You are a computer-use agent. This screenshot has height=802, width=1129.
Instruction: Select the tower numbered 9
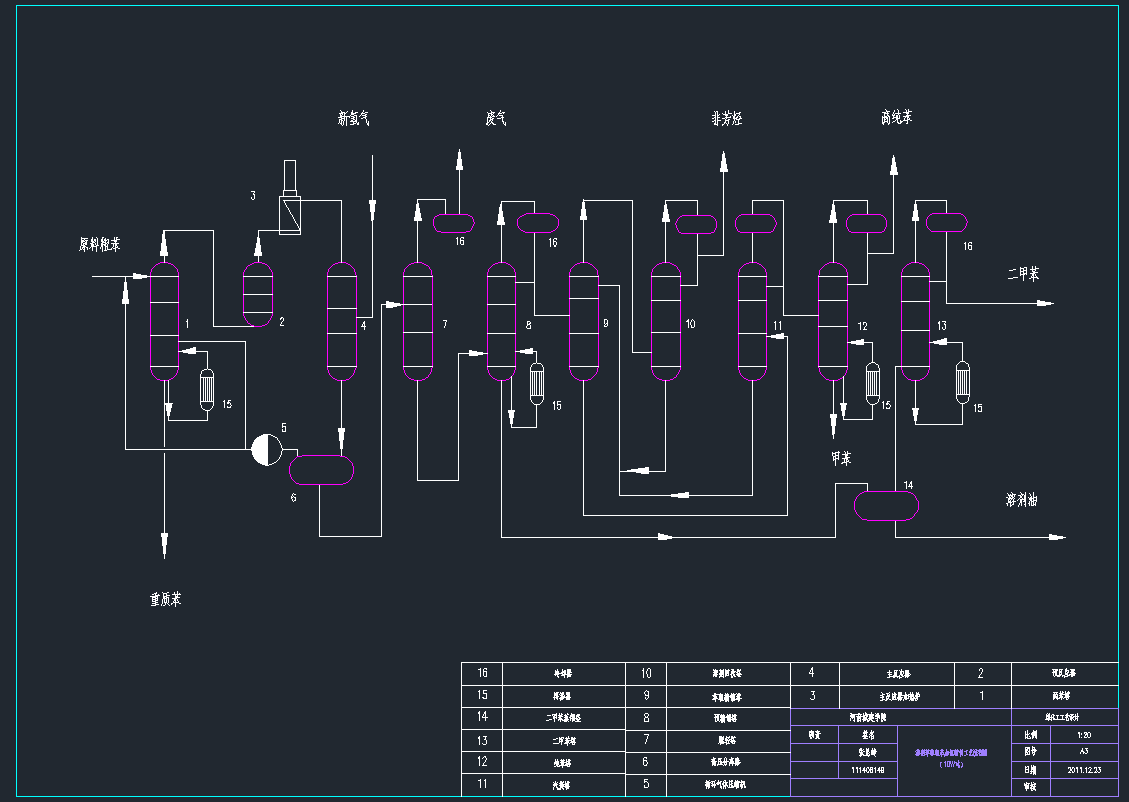click(x=583, y=322)
